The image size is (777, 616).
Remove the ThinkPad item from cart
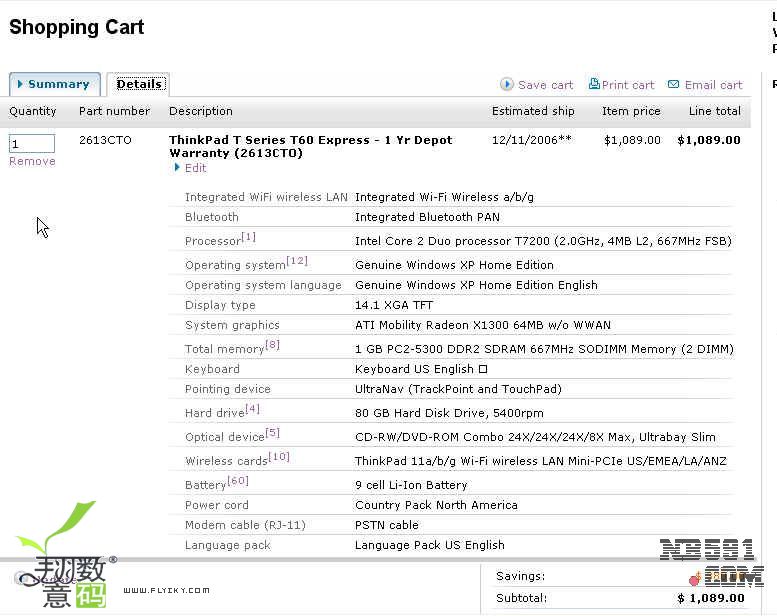[x=32, y=162]
